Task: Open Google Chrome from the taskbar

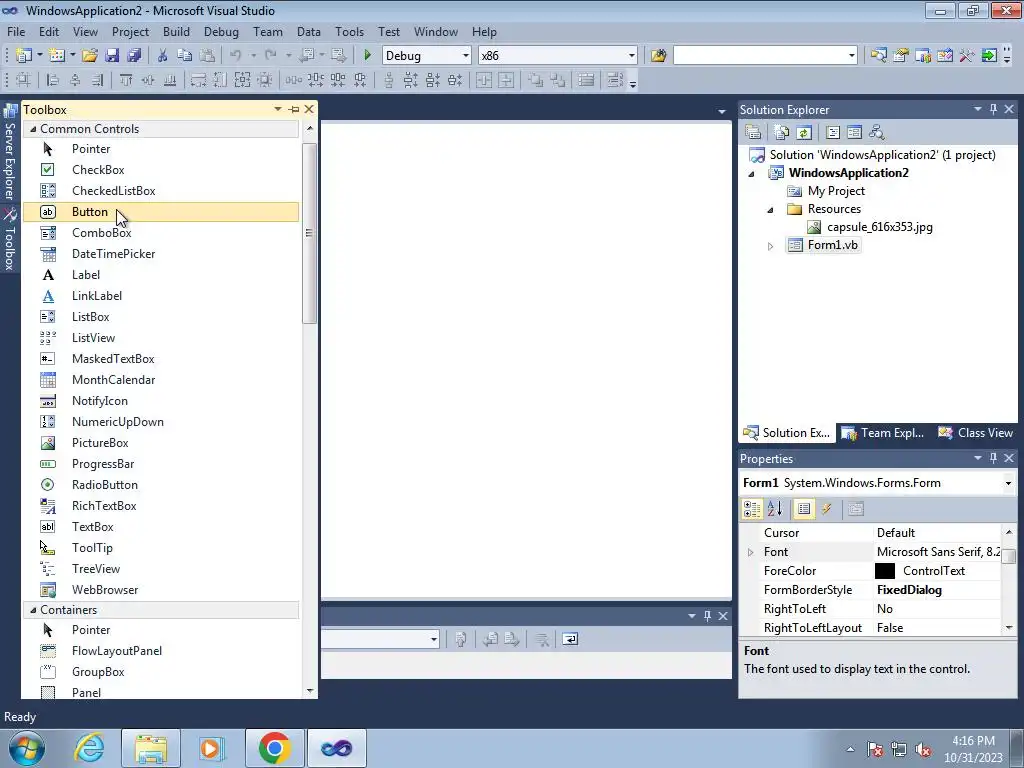Action: click(274, 748)
